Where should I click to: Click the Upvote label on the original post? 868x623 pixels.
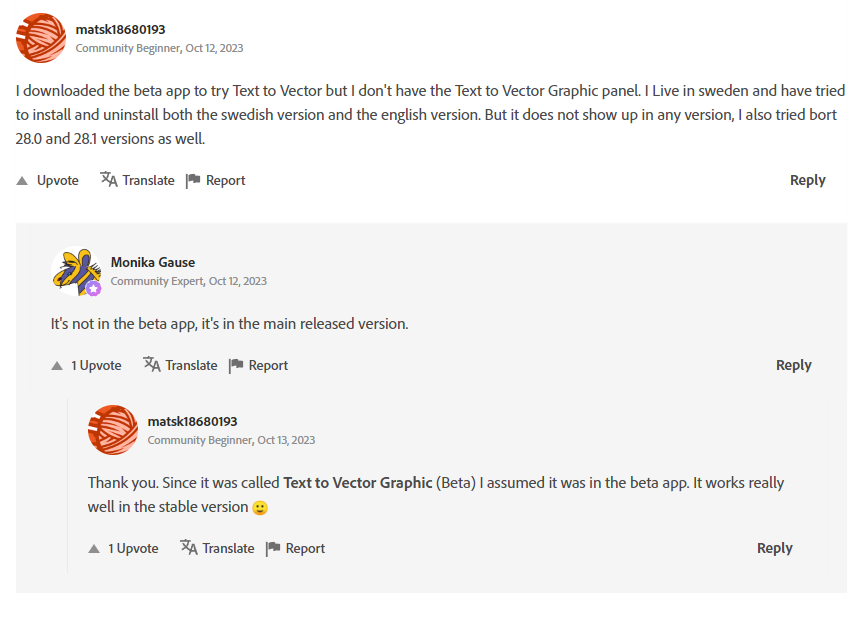coord(58,181)
